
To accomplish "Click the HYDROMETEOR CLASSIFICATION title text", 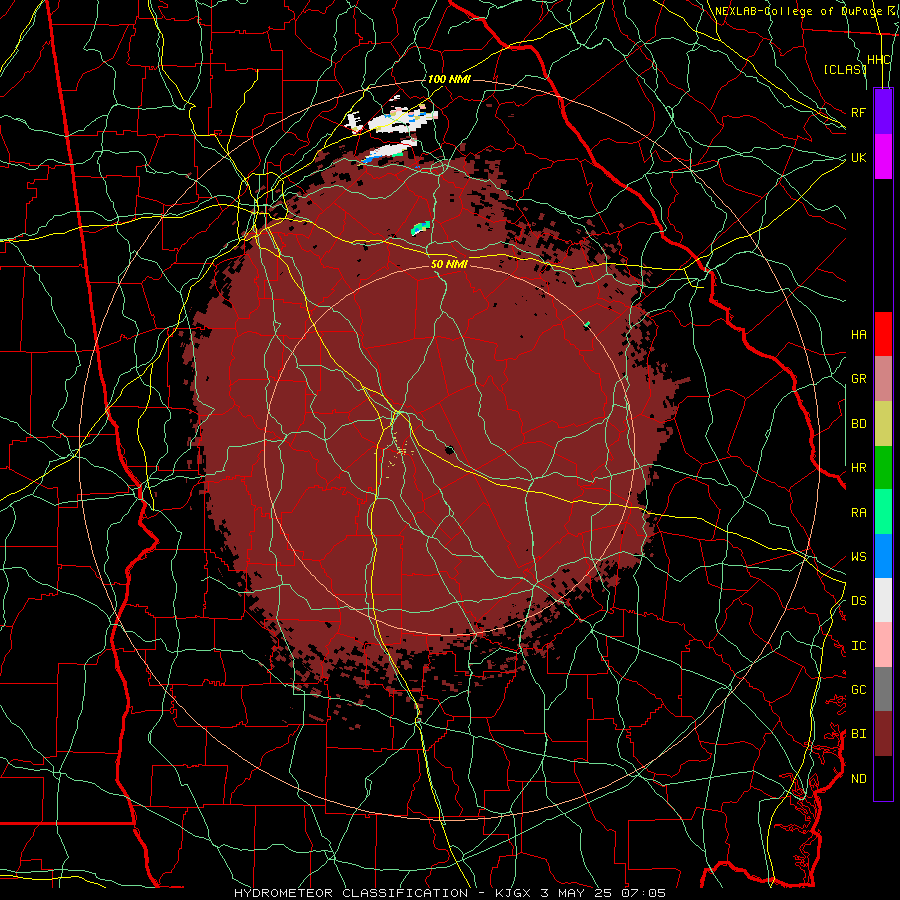I will click(351, 893).
